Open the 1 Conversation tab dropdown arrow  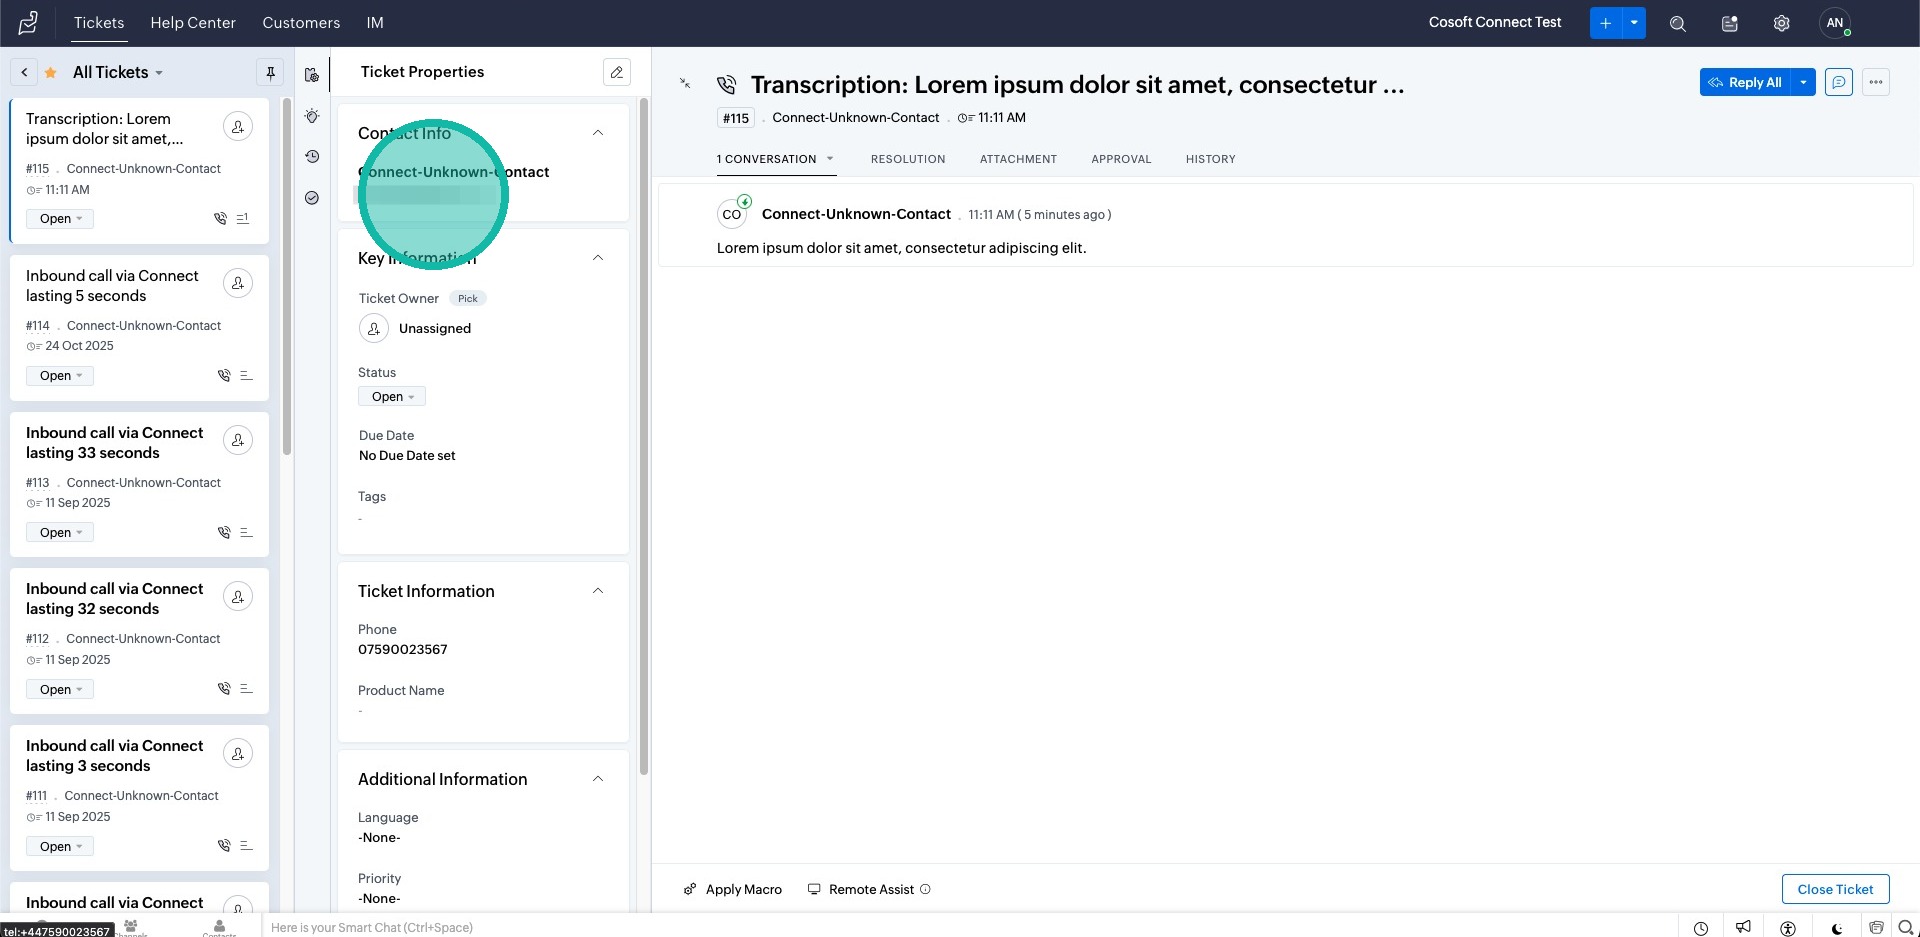click(830, 159)
